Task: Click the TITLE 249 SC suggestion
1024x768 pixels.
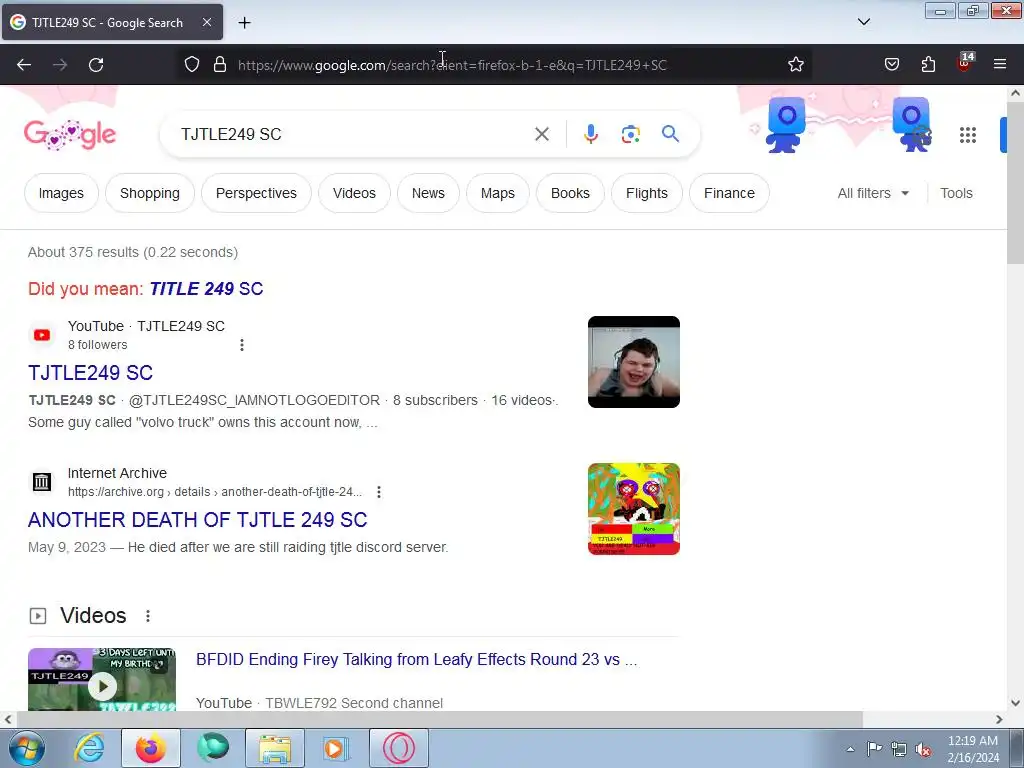Action: coord(206,289)
